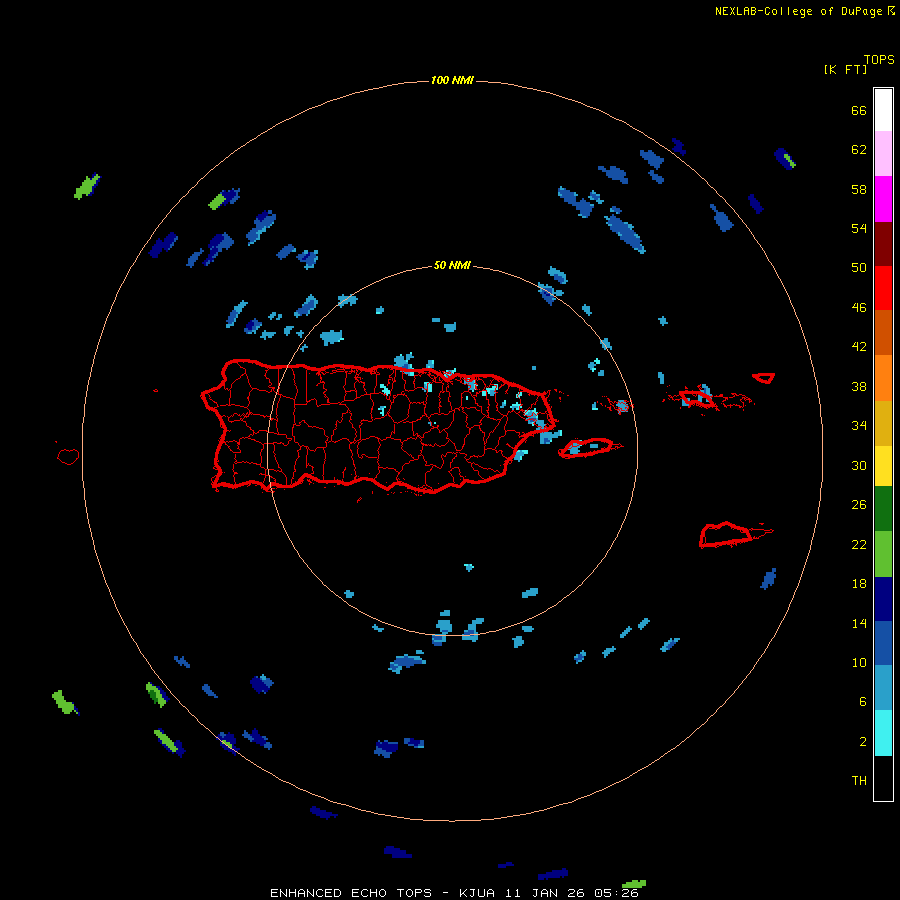The width and height of the screenshot is (900, 900).
Task: Click the ENHANCED ECHO TOPS KJUA timestamp caption
Action: pos(454,893)
